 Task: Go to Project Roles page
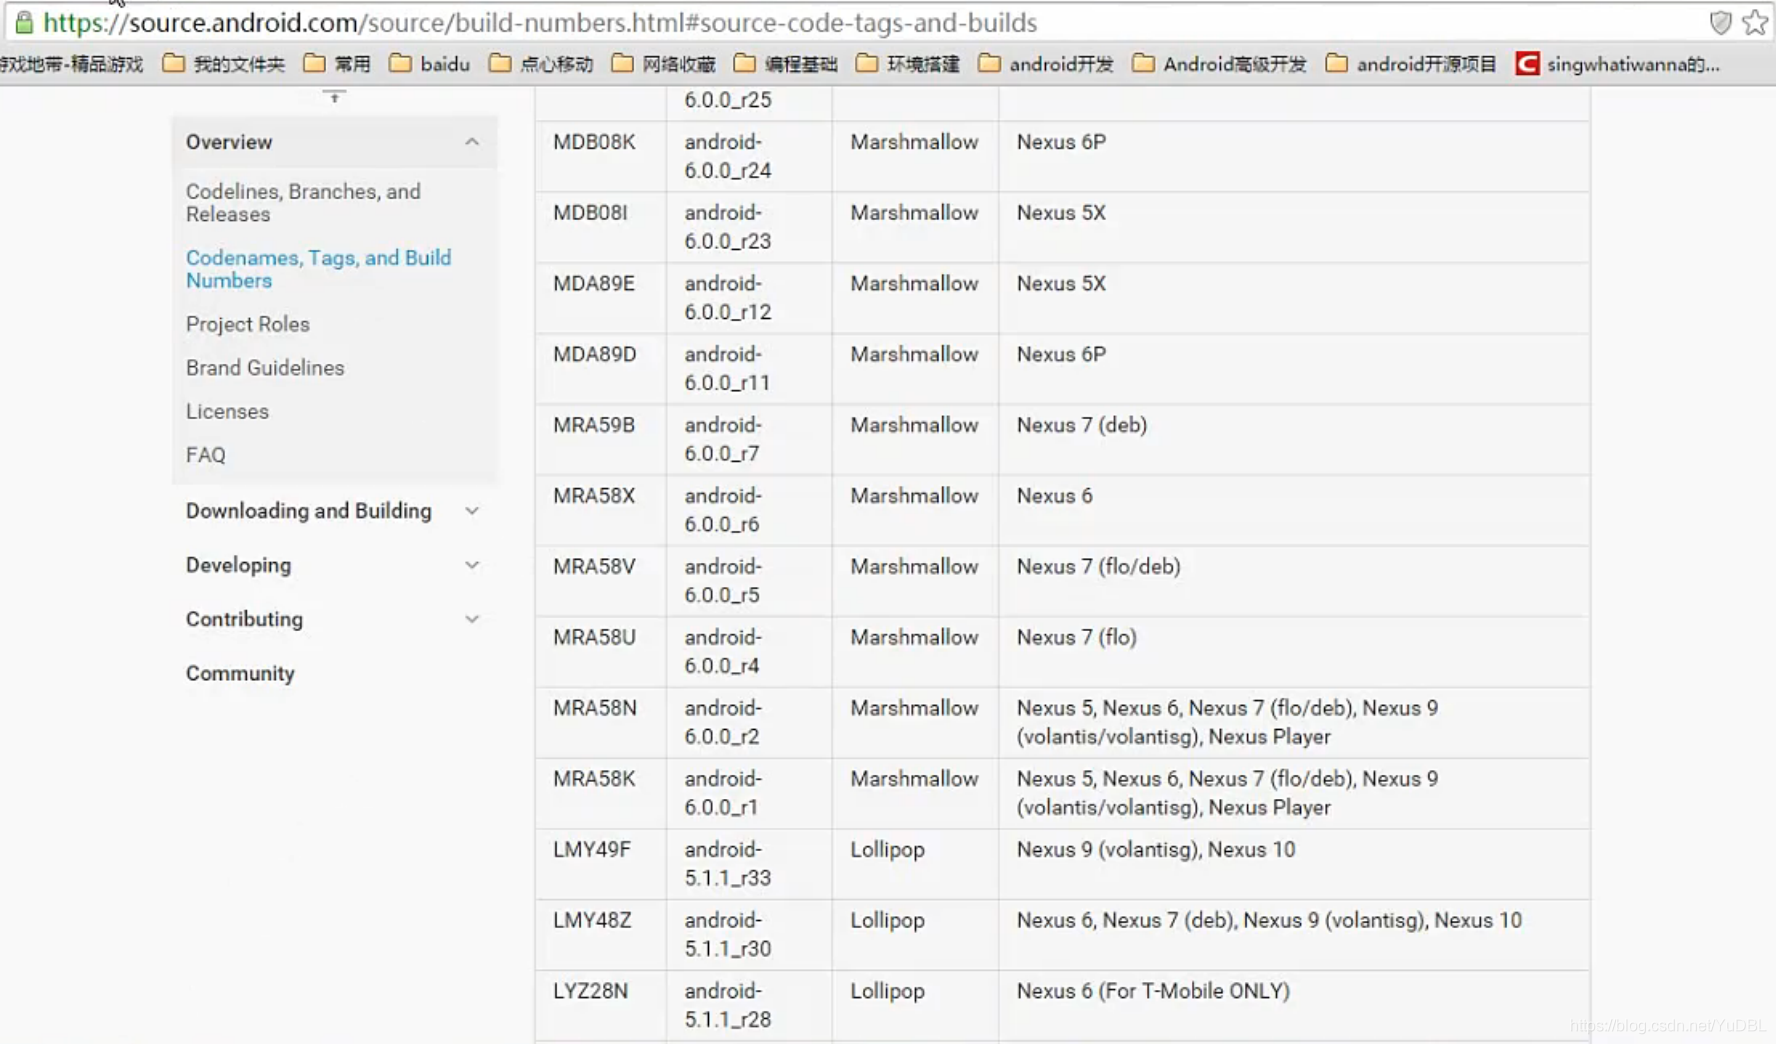(248, 324)
